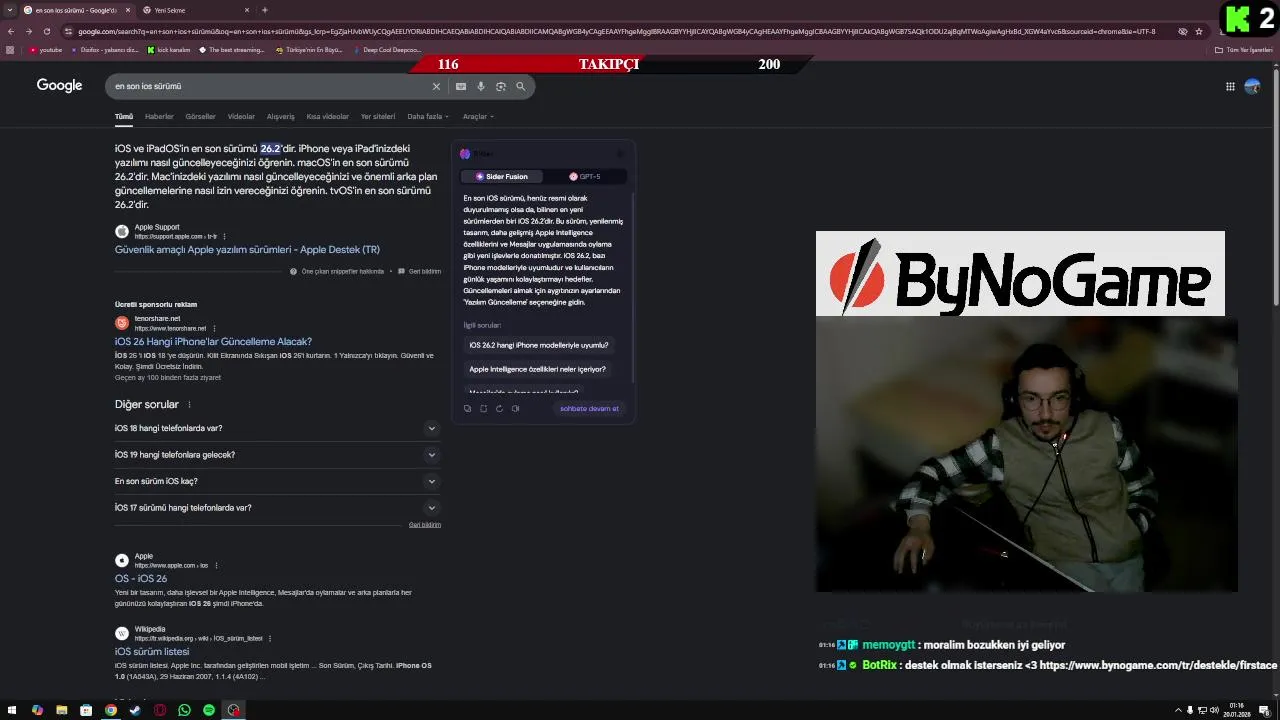
Task: Select the Kısa videolar search tab
Action: tap(328, 116)
